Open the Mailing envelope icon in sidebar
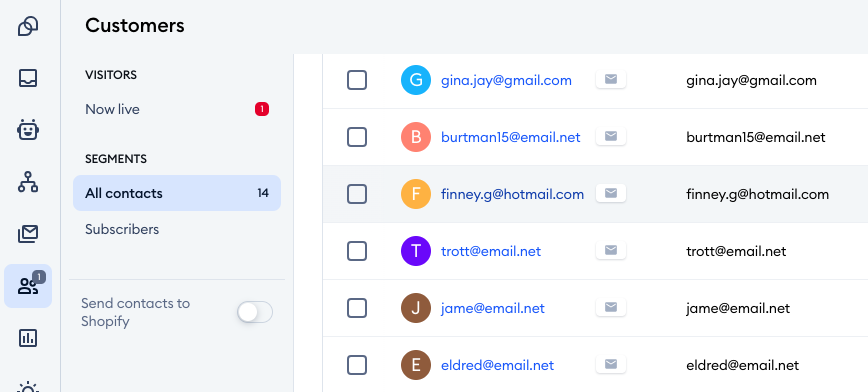 pos(28,234)
